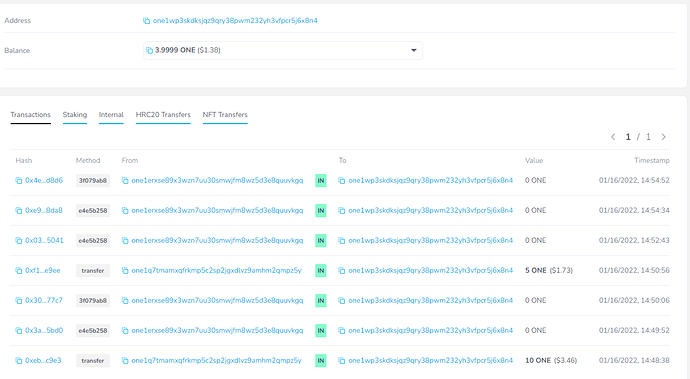
Task: Open transaction 0x4e...d8d6
Action: click(44, 180)
